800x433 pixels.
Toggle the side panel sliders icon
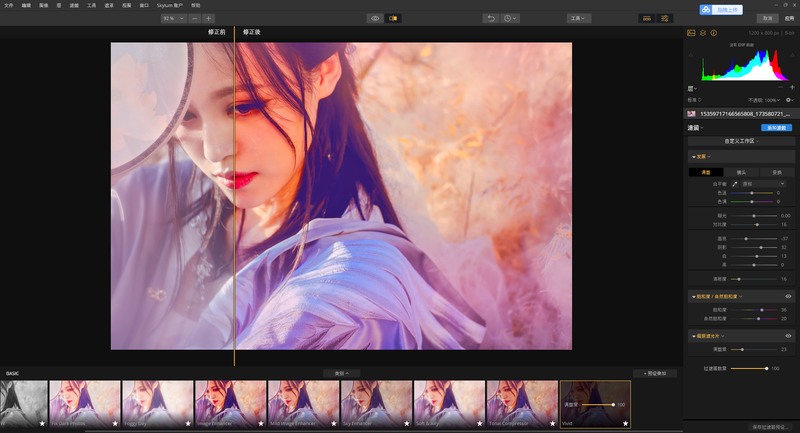(665, 18)
